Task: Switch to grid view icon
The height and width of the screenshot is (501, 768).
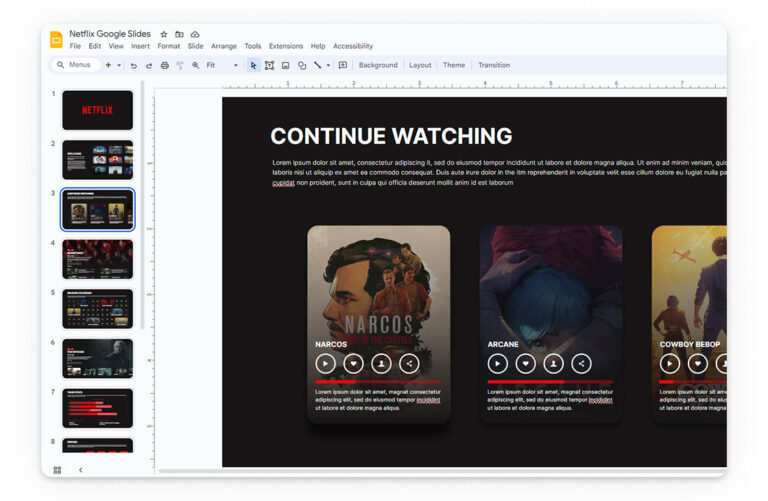Action: [x=57, y=470]
